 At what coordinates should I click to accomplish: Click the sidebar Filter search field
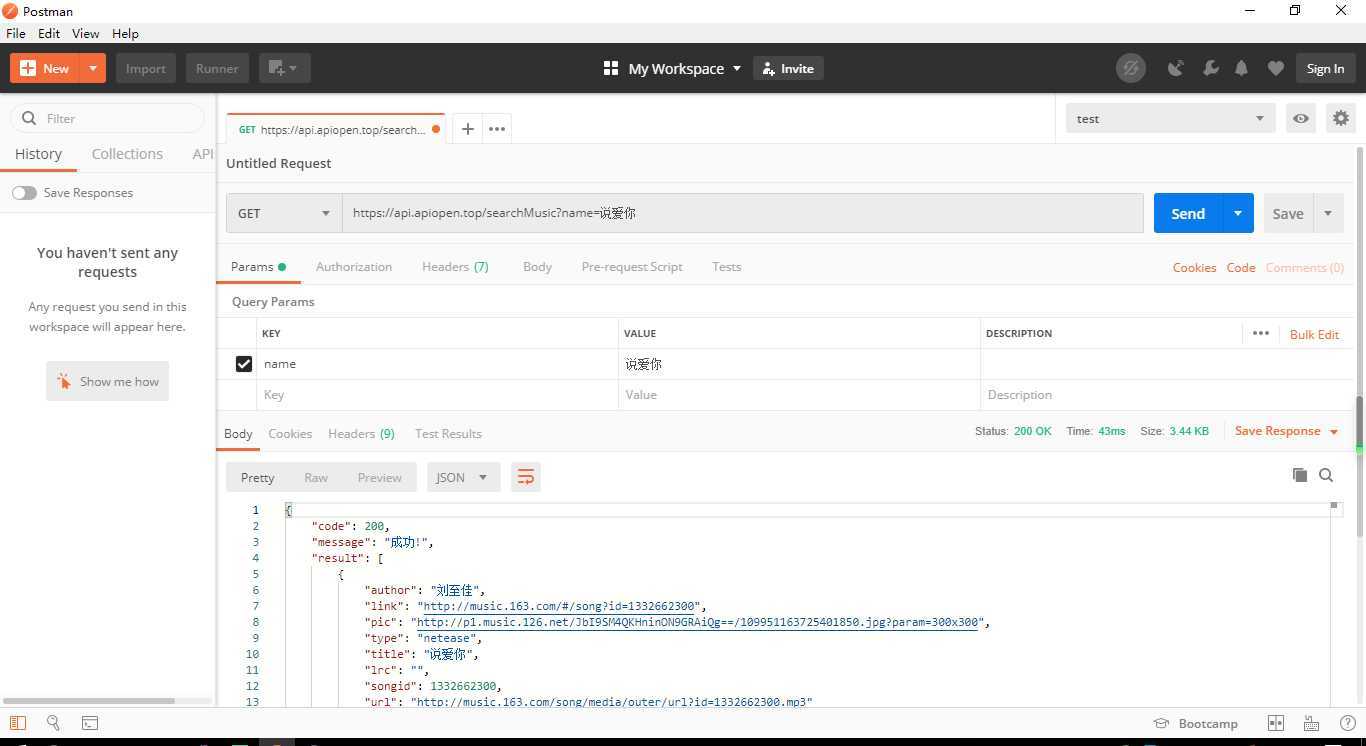pos(108,118)
